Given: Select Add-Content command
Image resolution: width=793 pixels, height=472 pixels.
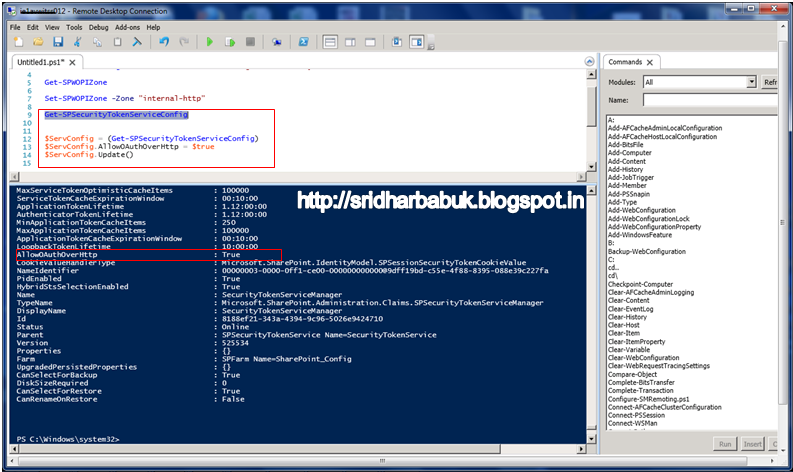Looking at the screenshot, I should [x=627, y=161].
